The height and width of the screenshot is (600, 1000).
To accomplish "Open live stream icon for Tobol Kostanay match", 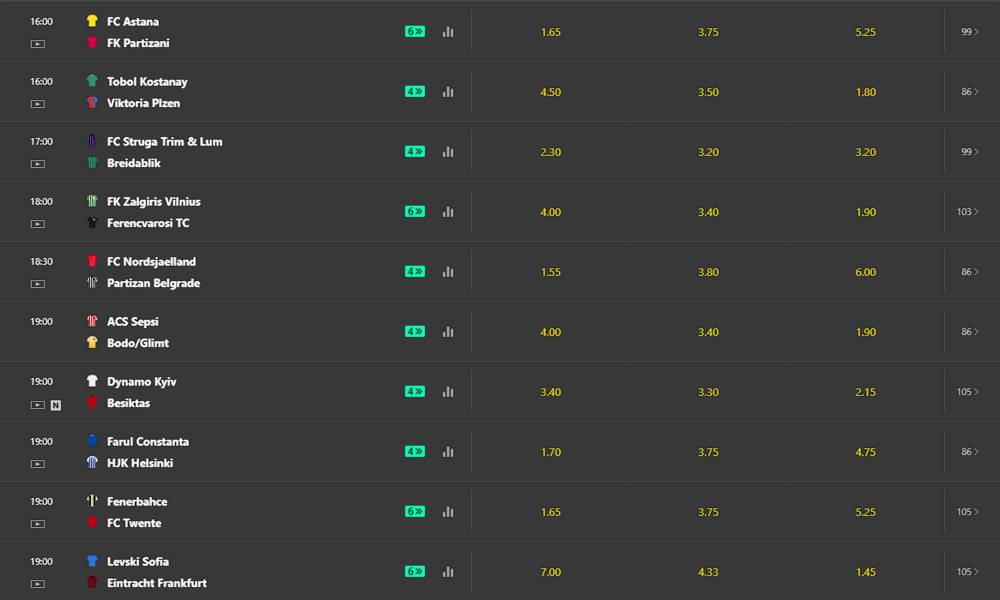I will [38, 104].
